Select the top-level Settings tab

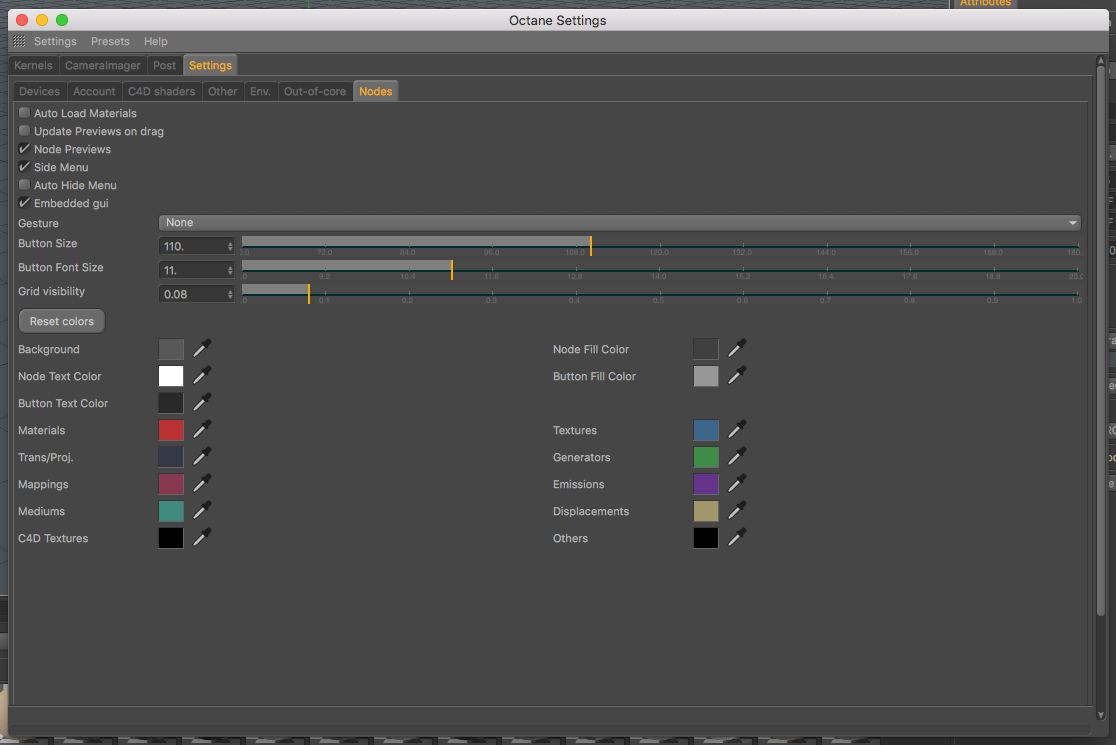(x=210, y=65)
